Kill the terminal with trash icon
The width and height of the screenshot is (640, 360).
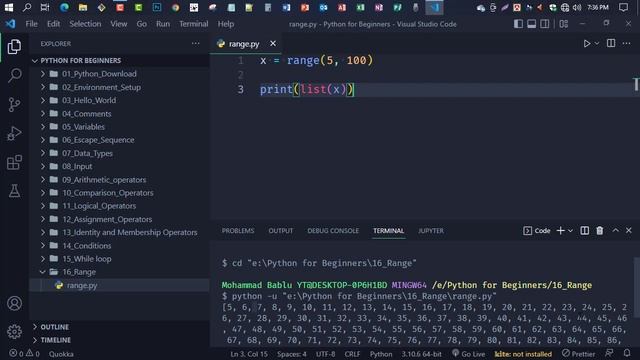600,231
